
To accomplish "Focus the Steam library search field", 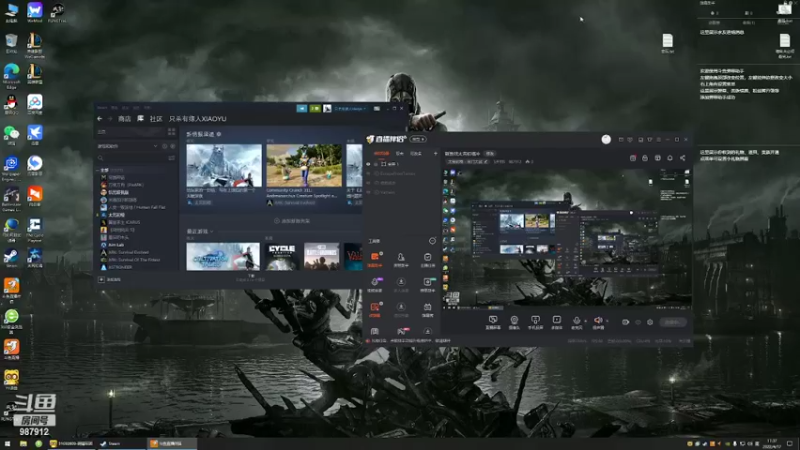I will coord(132,158).
